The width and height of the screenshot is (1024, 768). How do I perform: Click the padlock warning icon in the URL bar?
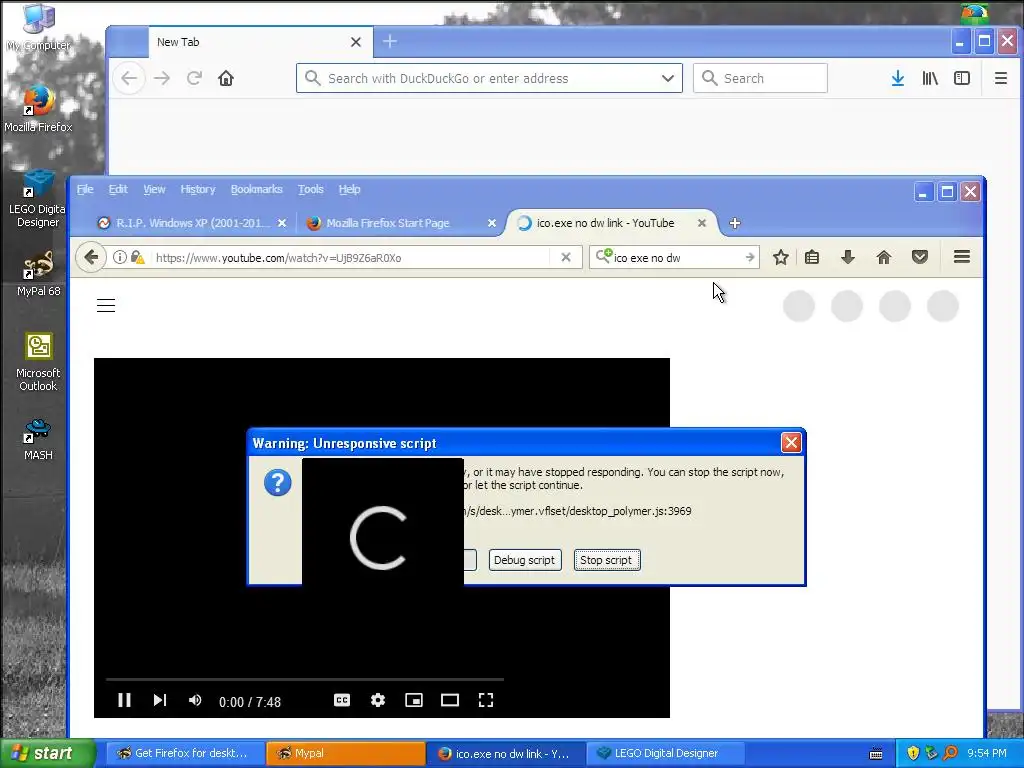[x=137, y=257]
